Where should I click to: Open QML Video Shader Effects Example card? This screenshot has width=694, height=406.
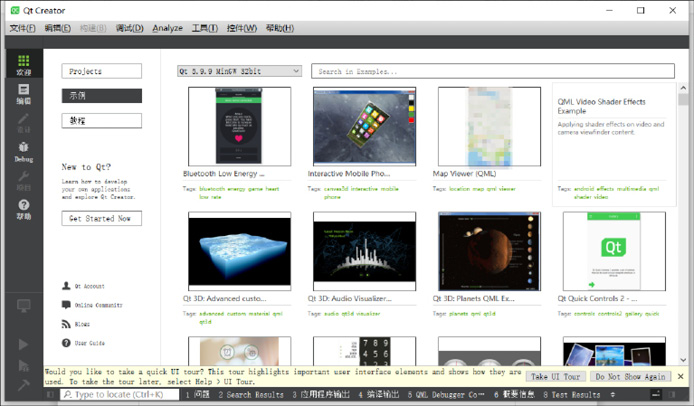click(614, 144)
